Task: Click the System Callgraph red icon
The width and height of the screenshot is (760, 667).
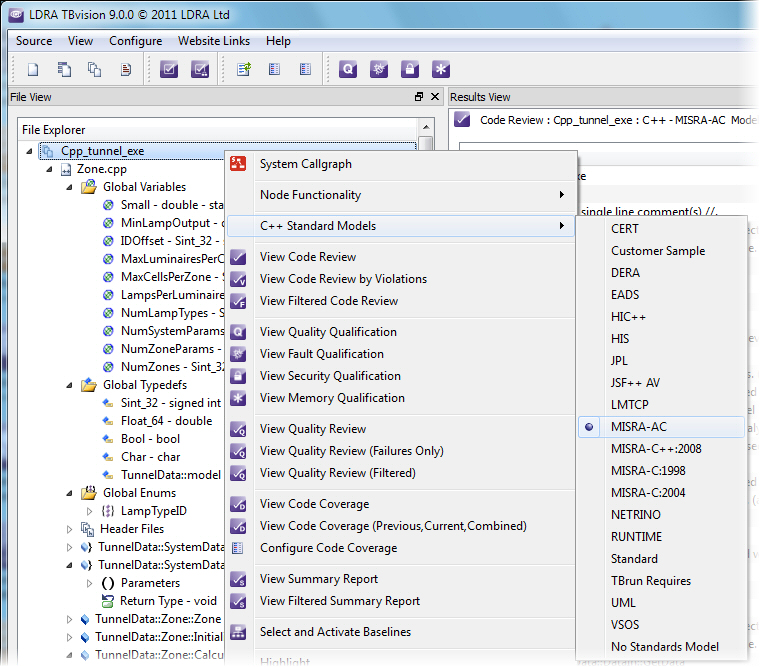Action: [238, 164]
